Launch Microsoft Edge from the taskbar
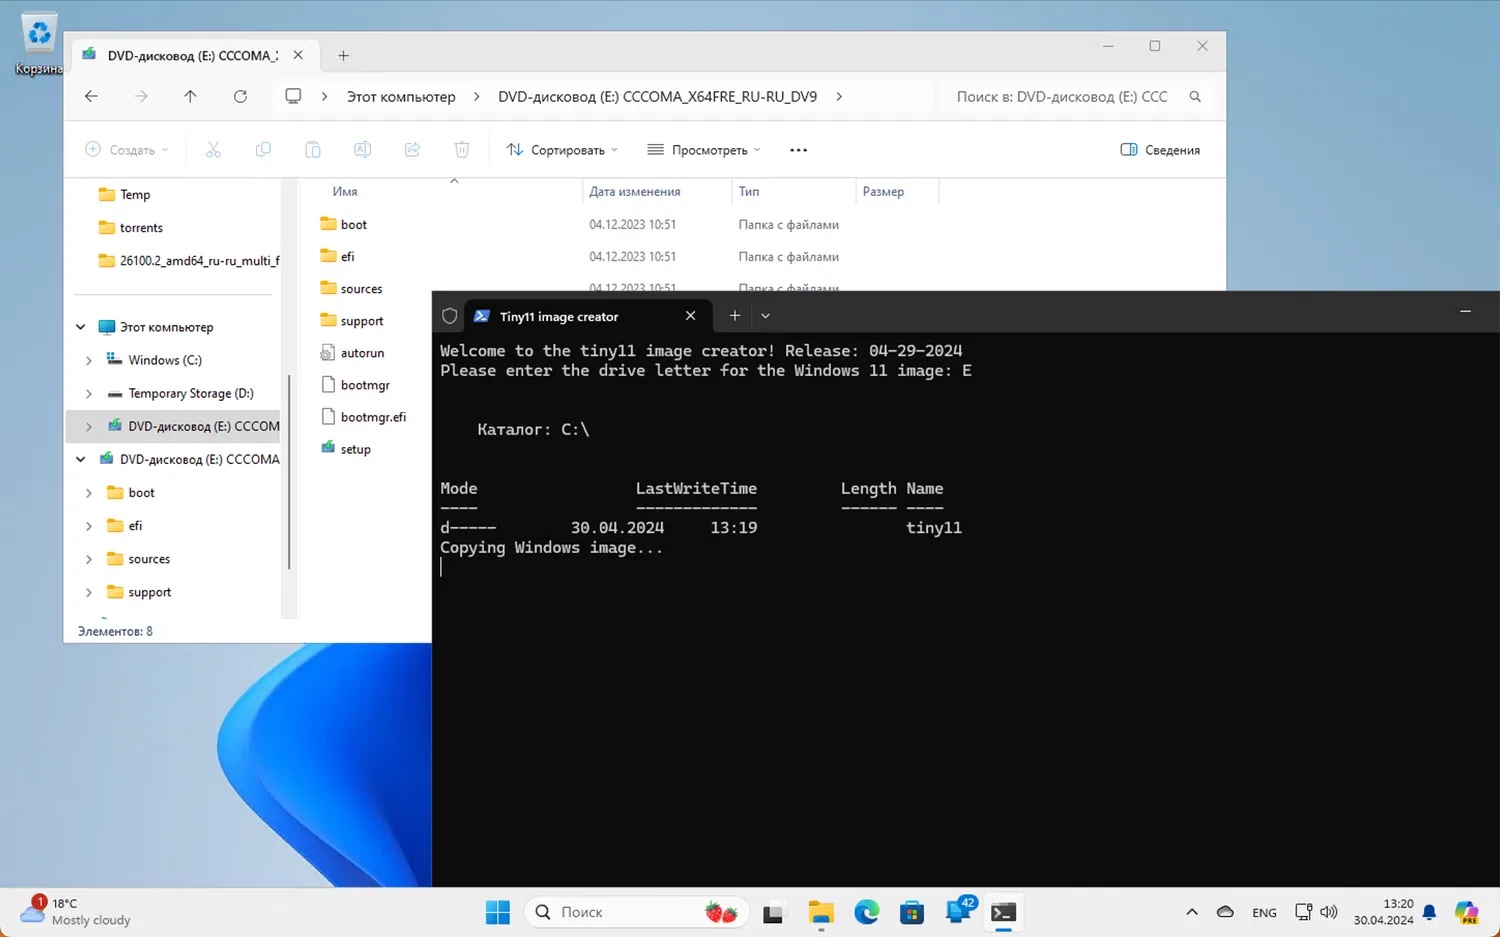Viewport: 1500px width, 937px height. click(867, 912)
